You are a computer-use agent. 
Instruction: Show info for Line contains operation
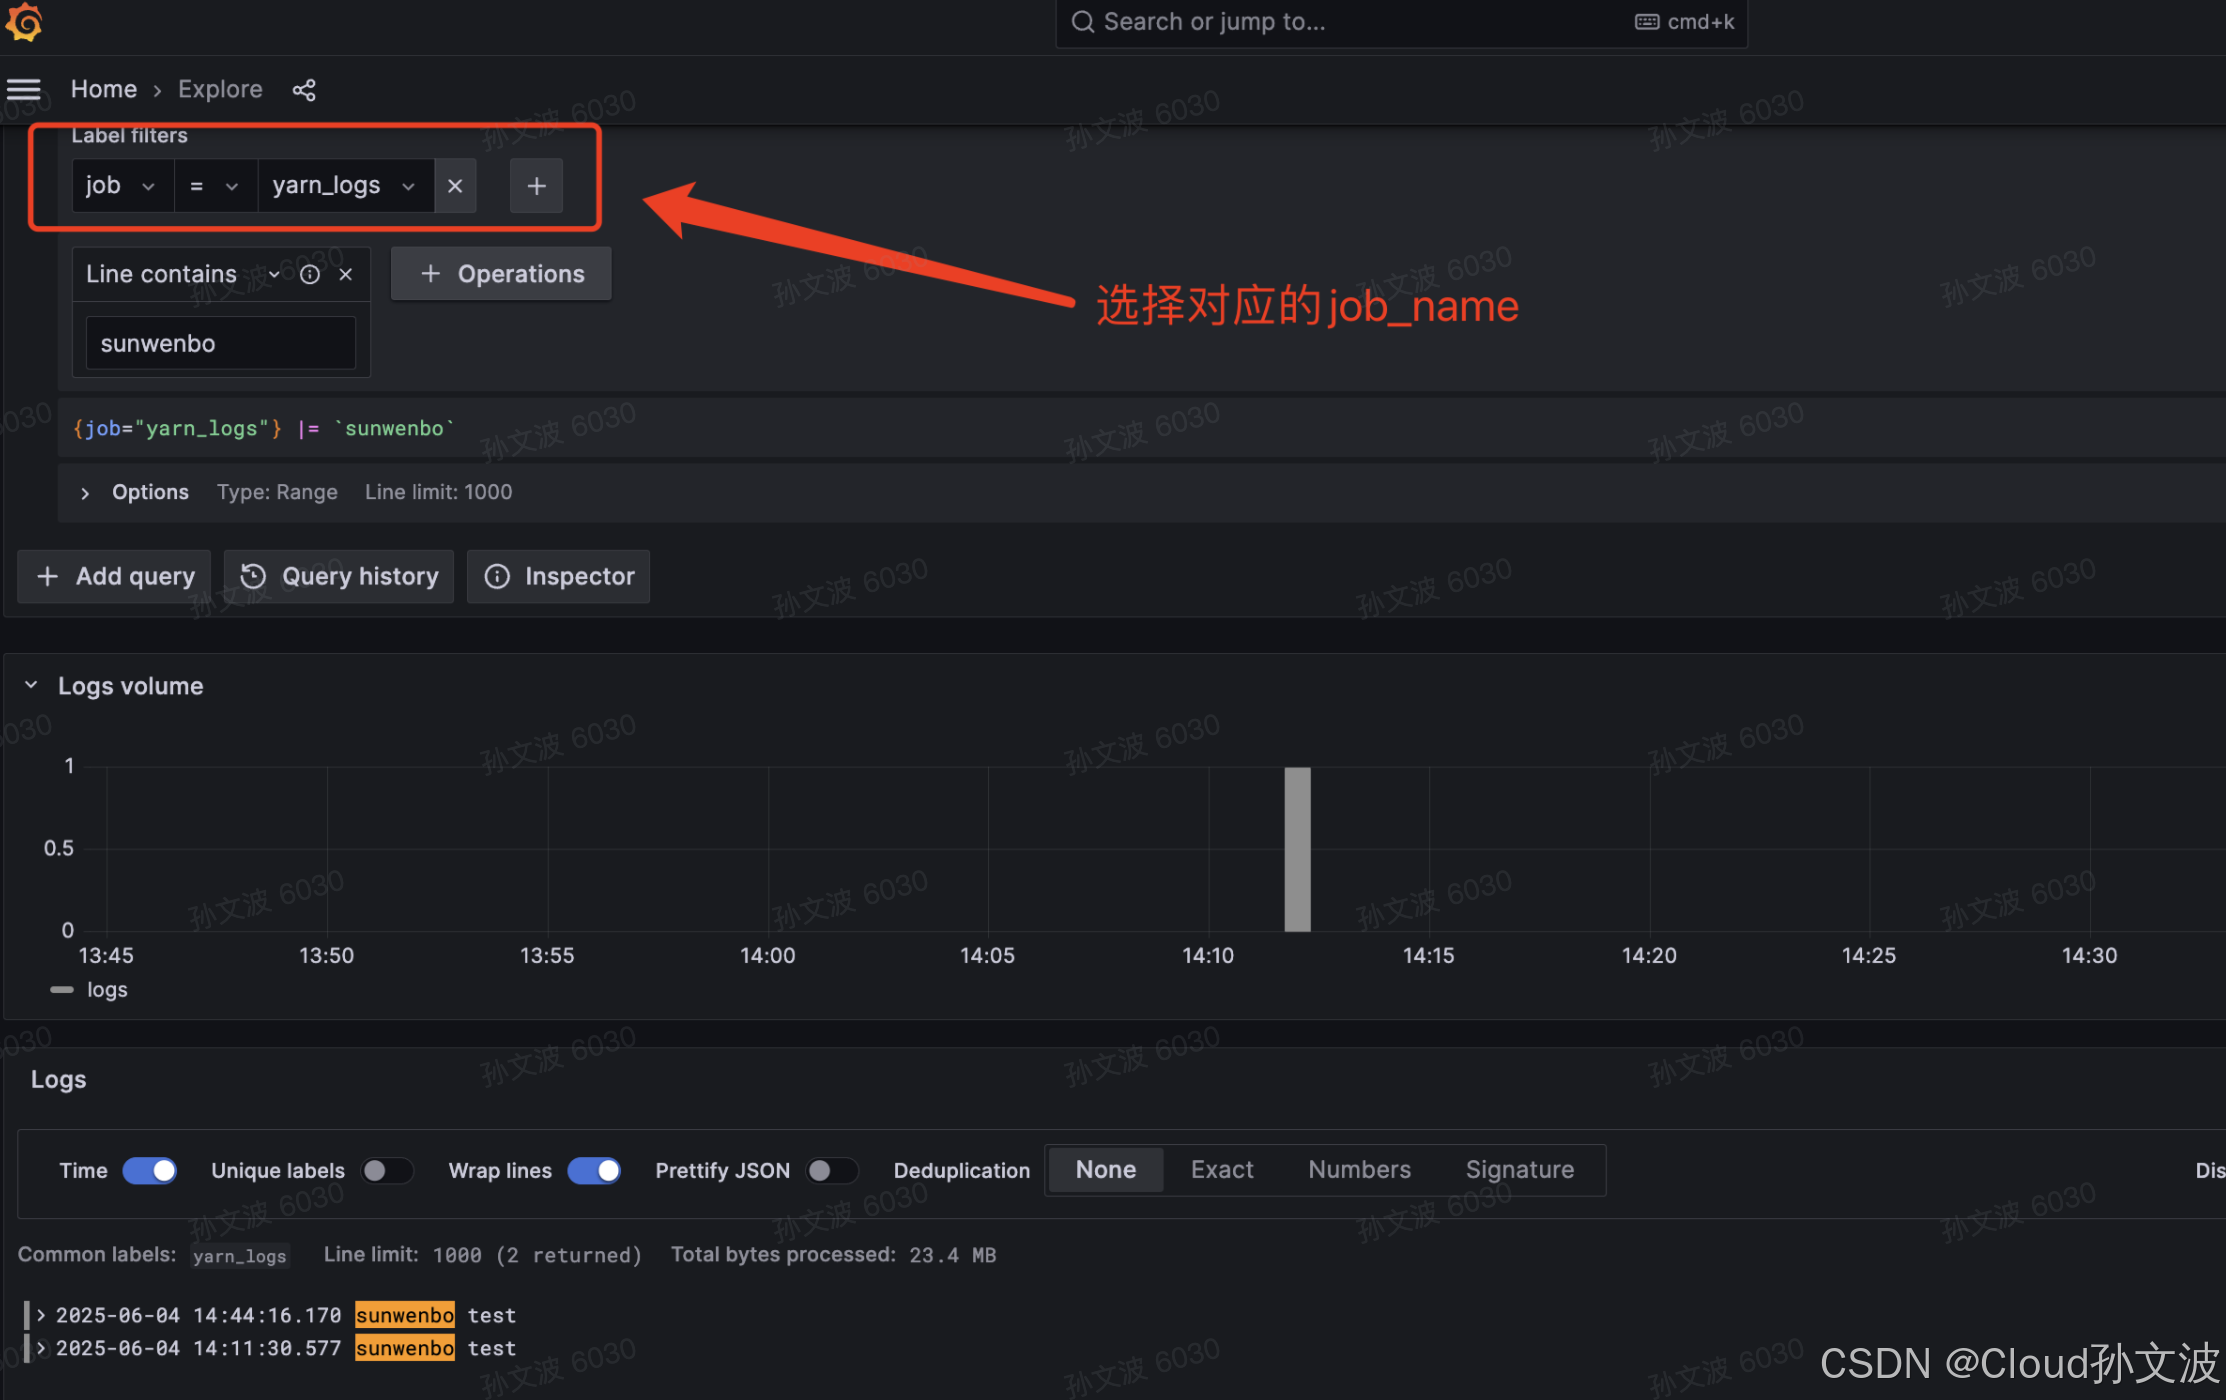(x=310, y=274)
